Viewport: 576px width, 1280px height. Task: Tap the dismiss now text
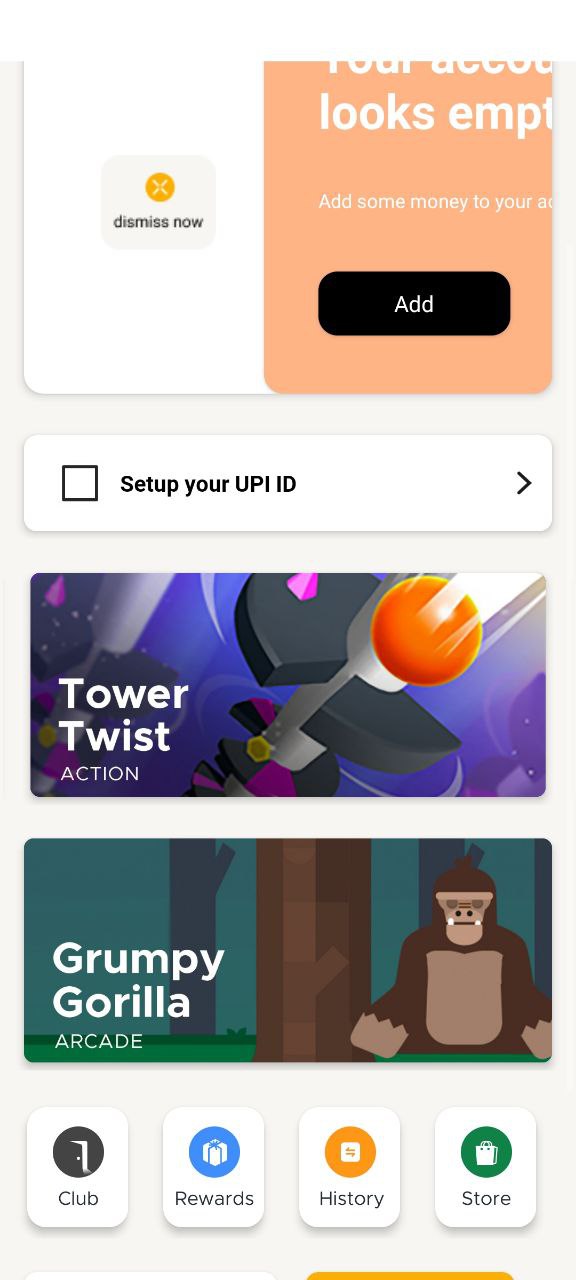coord(158,222)
